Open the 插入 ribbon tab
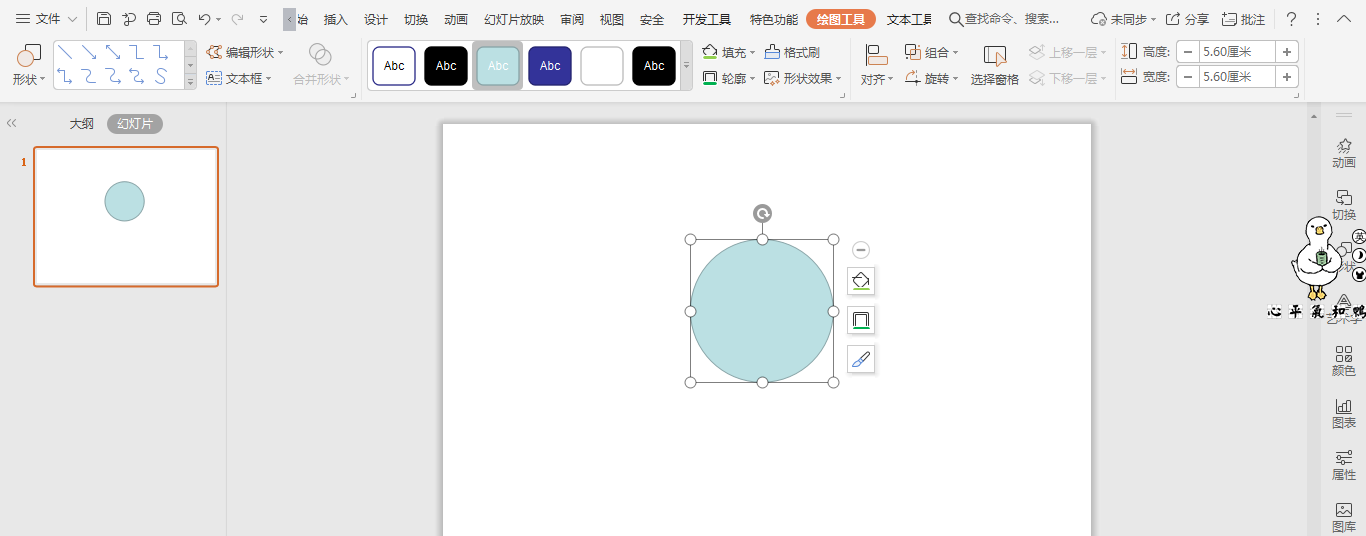This screenshot has width=1366, height=536. point(336,19)
